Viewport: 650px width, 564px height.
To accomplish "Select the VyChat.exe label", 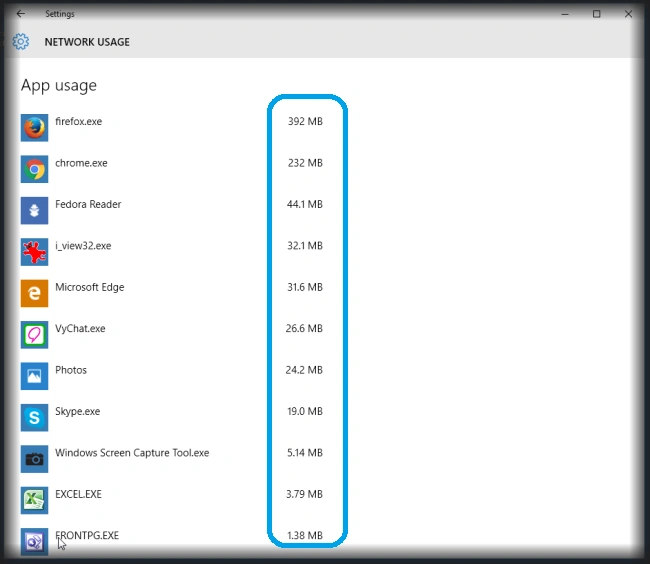I will [x=80, y=329].
